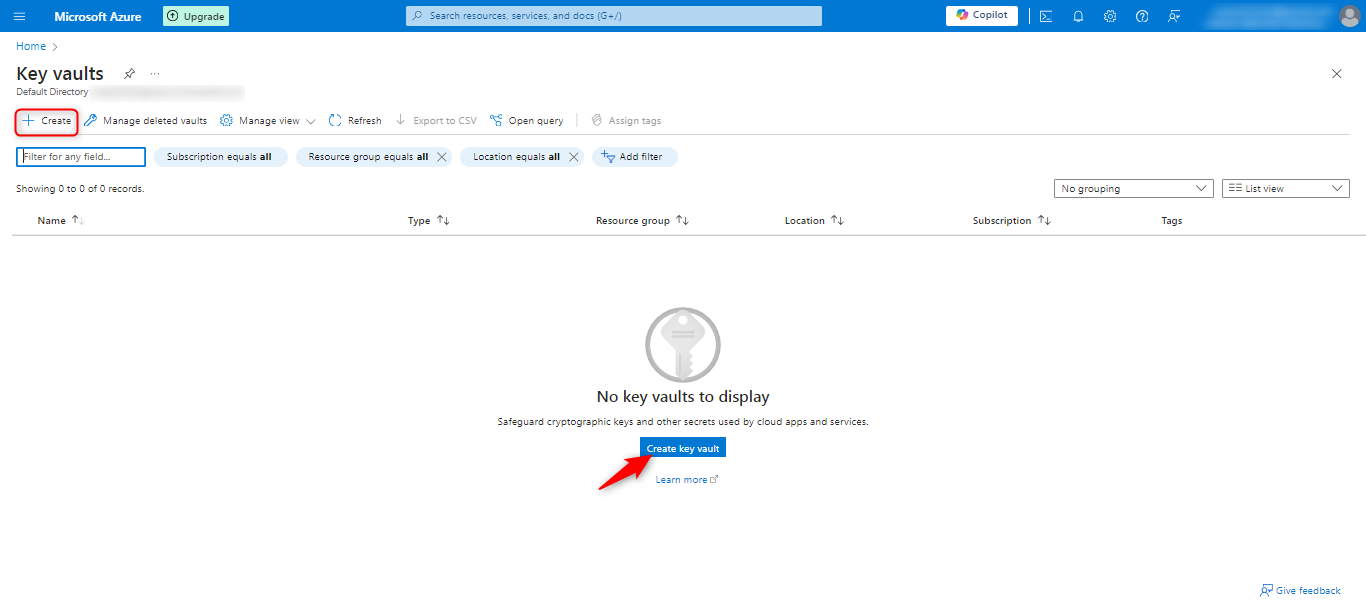Remove the Location equals all filter
The height and width of the screenshot is (615, 1366).
[x=574, y=157]
